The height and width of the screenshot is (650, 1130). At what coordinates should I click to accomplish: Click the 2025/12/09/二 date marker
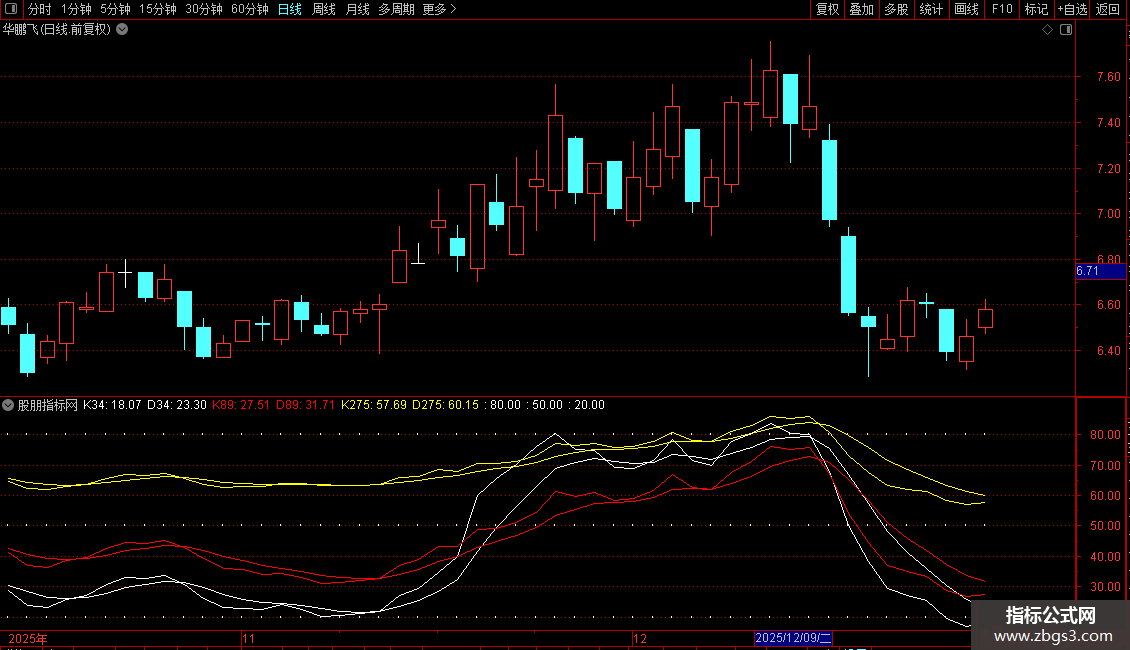coord(793,638)
